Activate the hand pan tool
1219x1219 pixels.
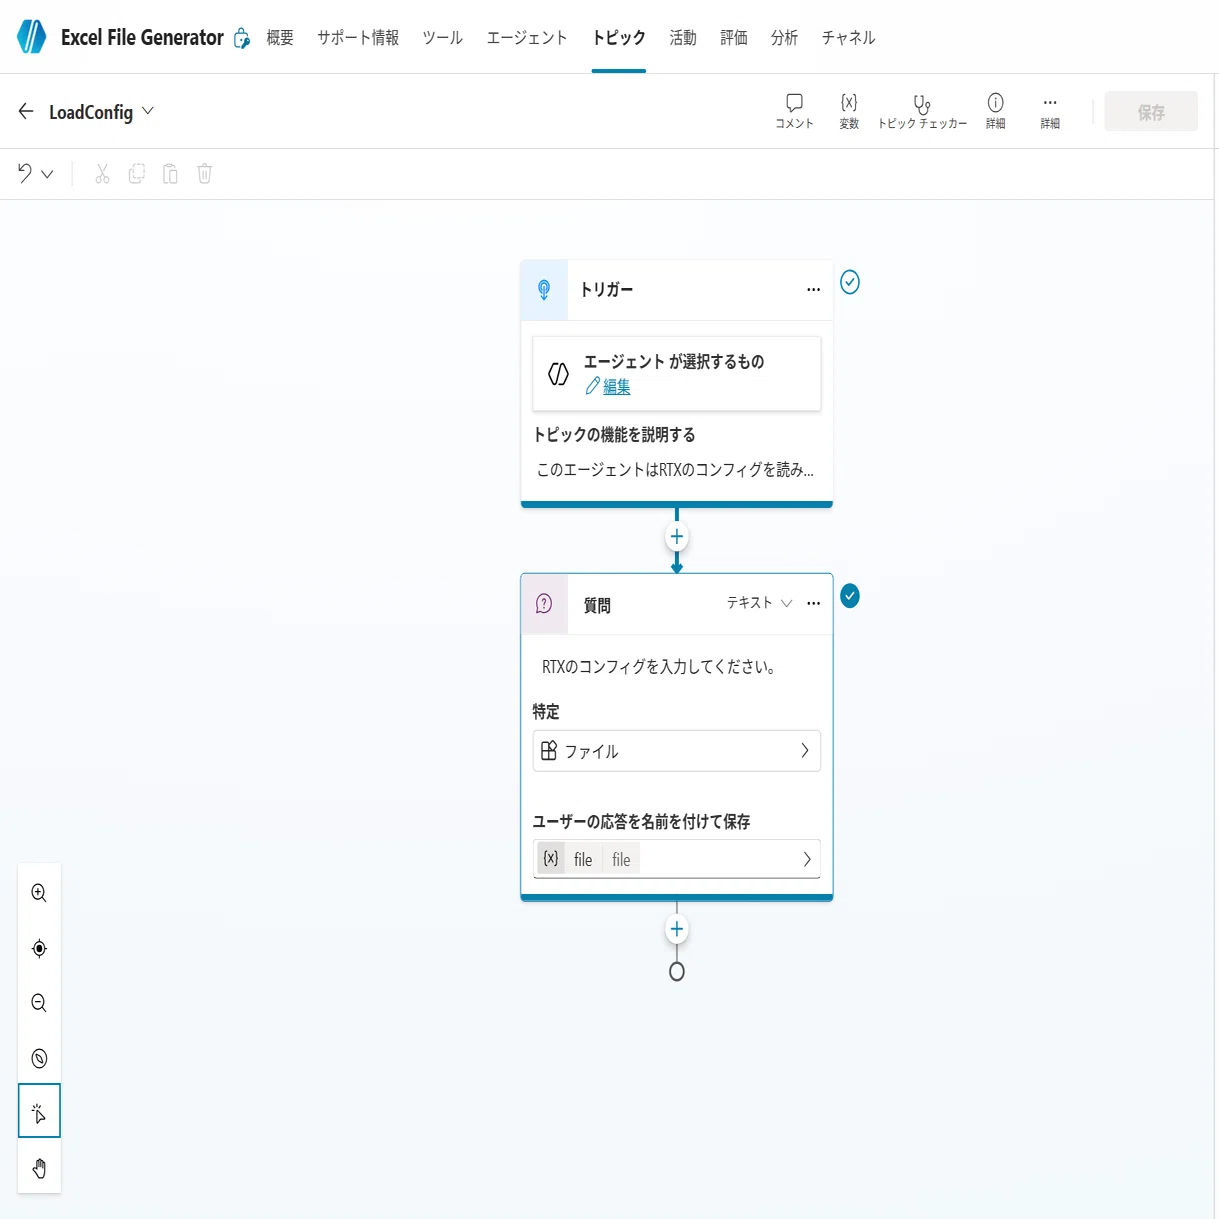pyautogui.click(x=39, y=1168)
